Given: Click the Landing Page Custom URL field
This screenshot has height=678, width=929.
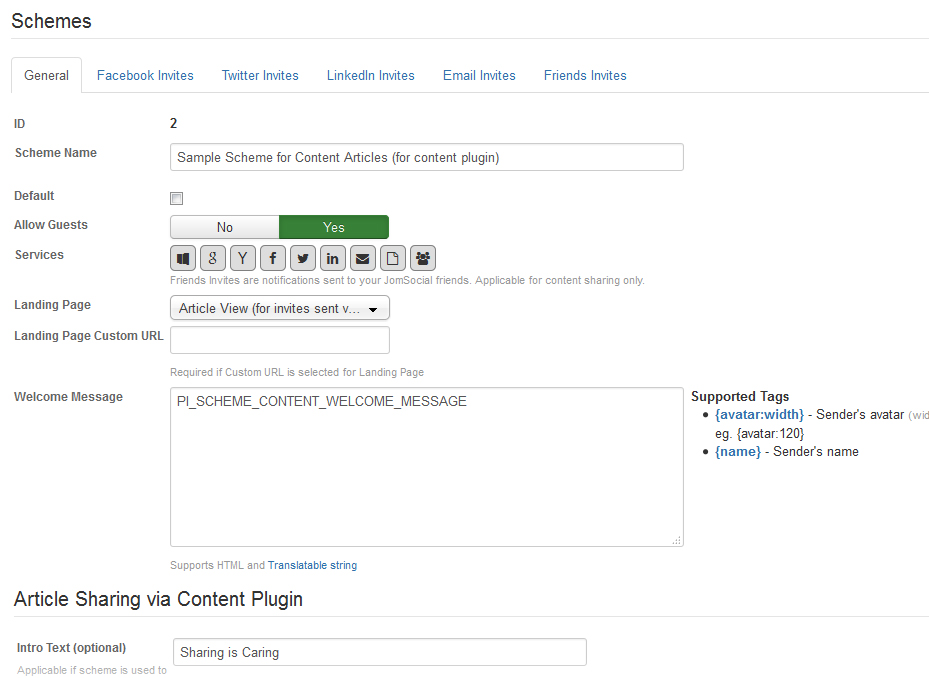Looking at the screenshot, I should (x=279, y=340).
